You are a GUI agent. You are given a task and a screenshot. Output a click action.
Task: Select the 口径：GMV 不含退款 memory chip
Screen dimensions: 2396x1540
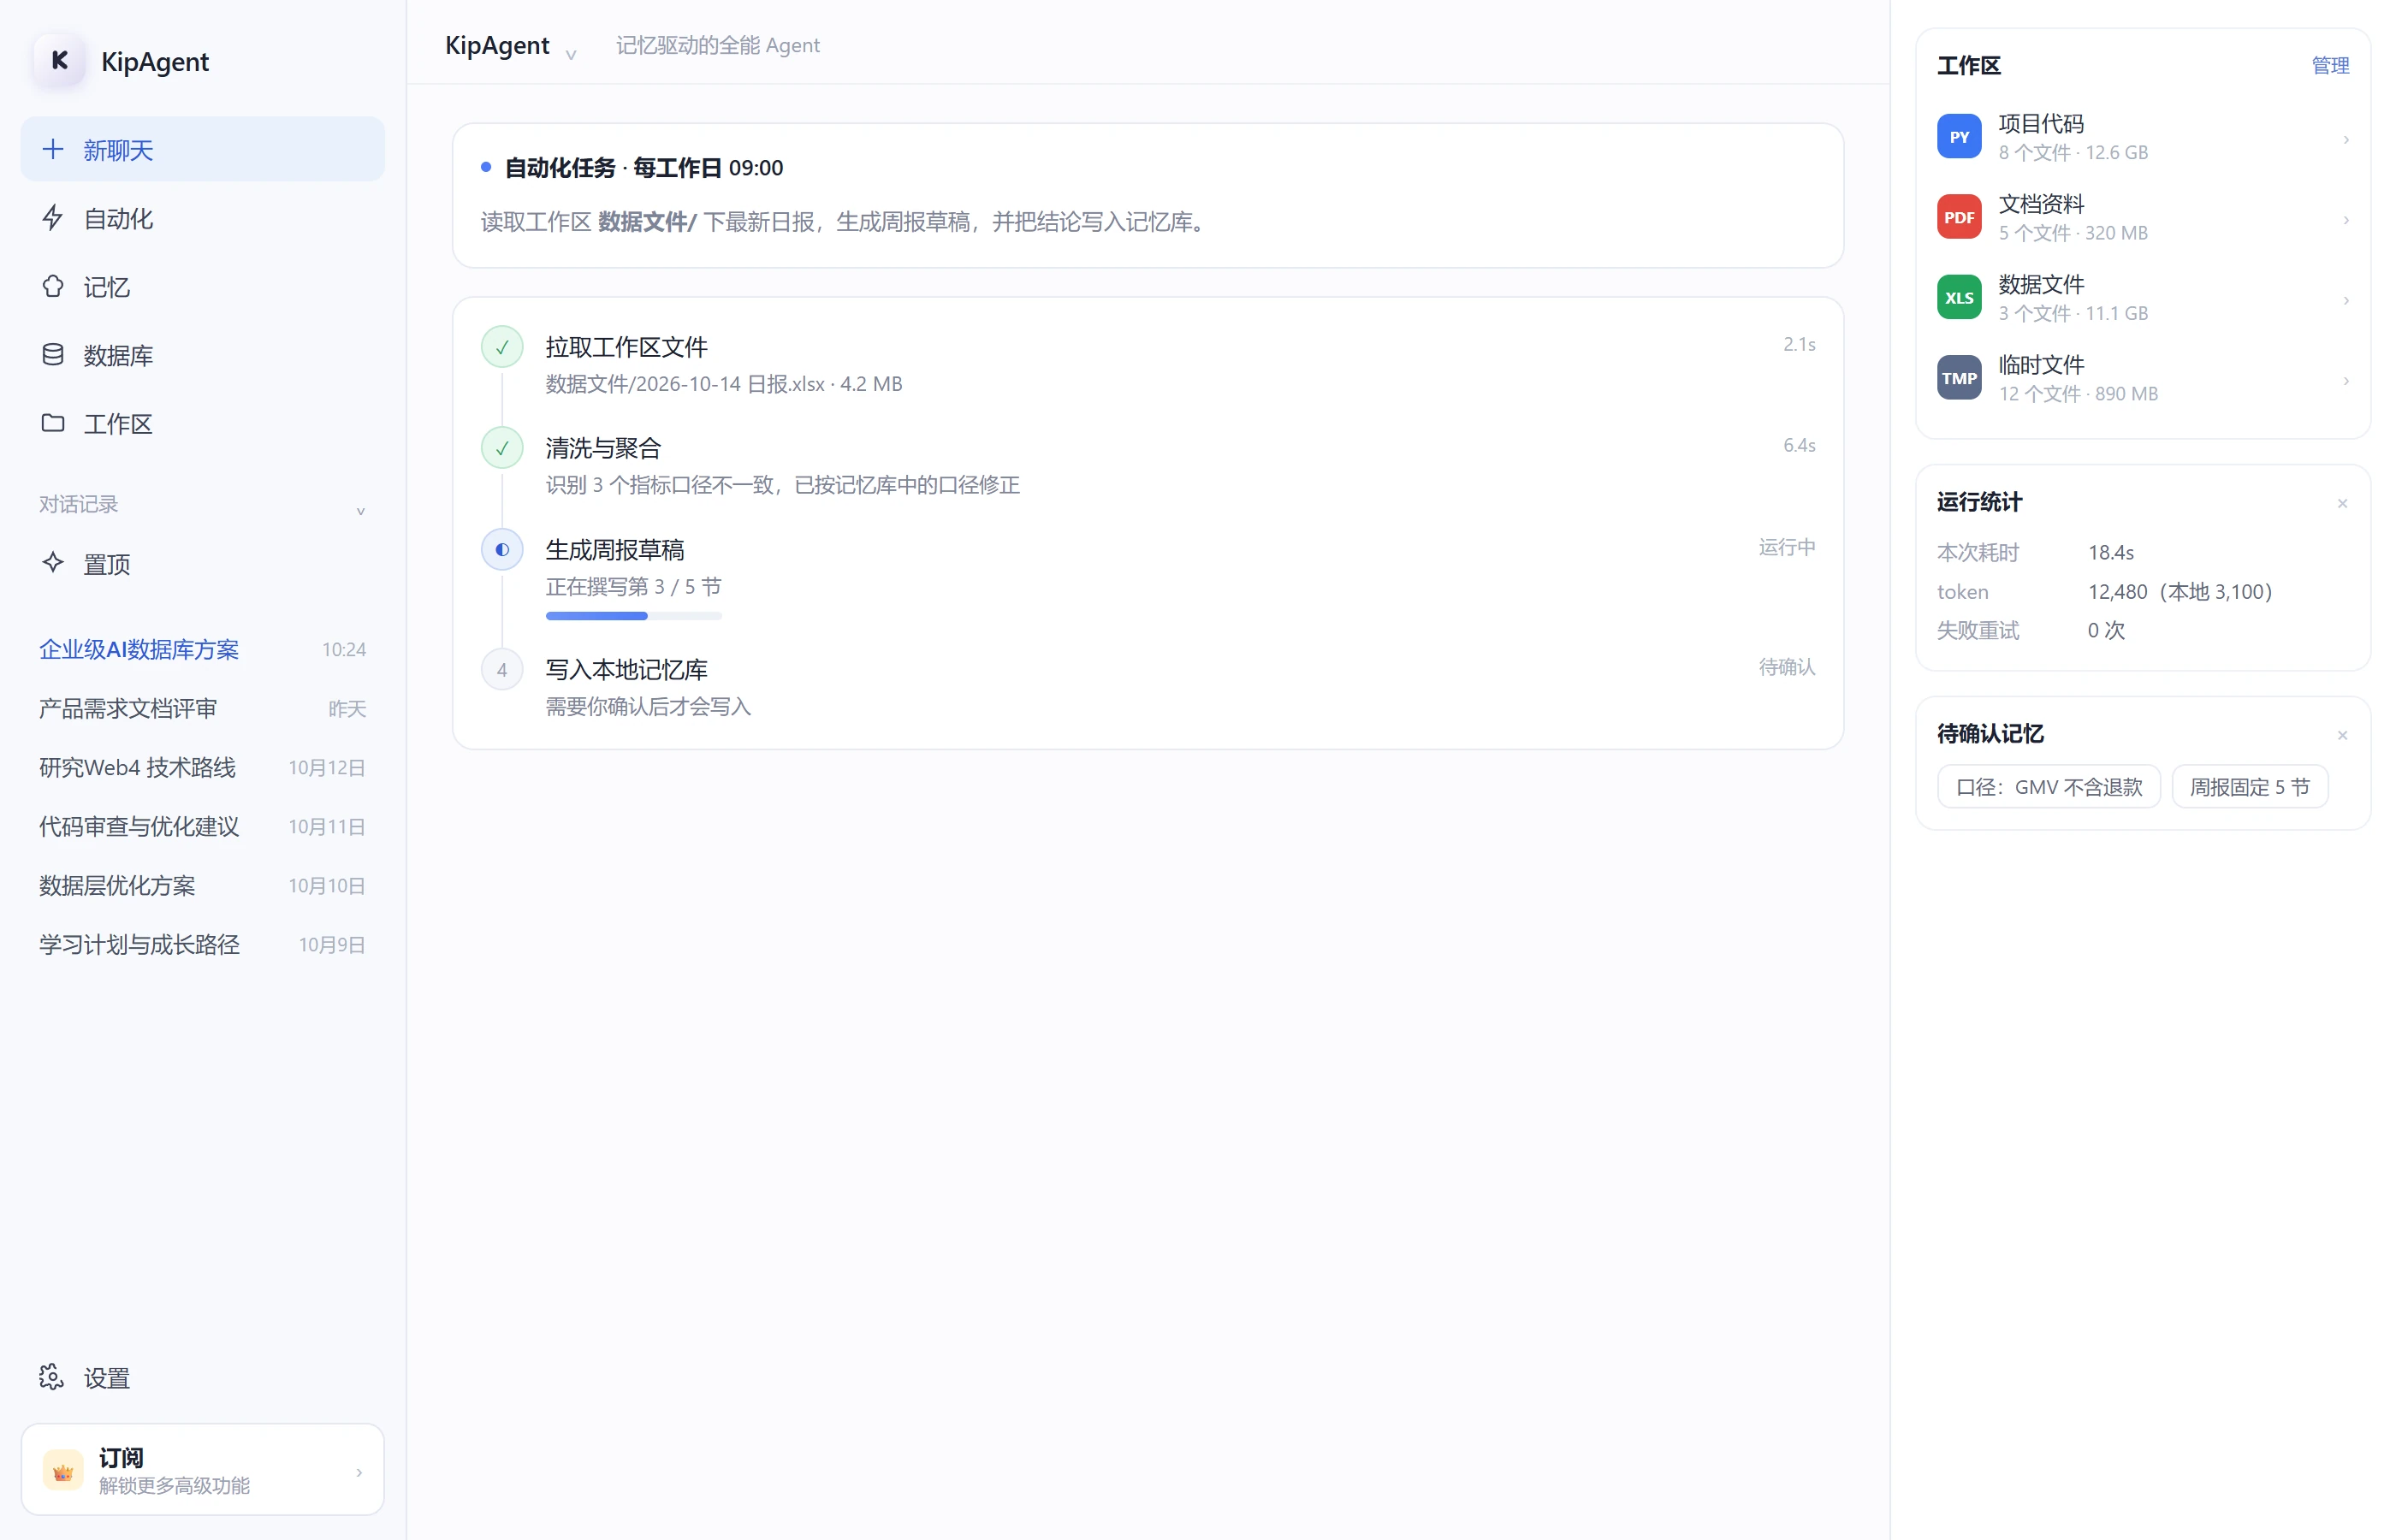2048,786
